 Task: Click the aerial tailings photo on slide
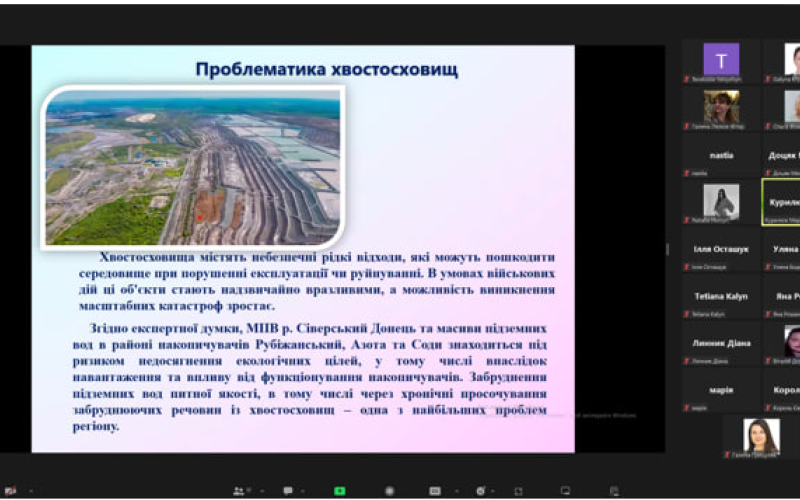(x=193, y=167)
